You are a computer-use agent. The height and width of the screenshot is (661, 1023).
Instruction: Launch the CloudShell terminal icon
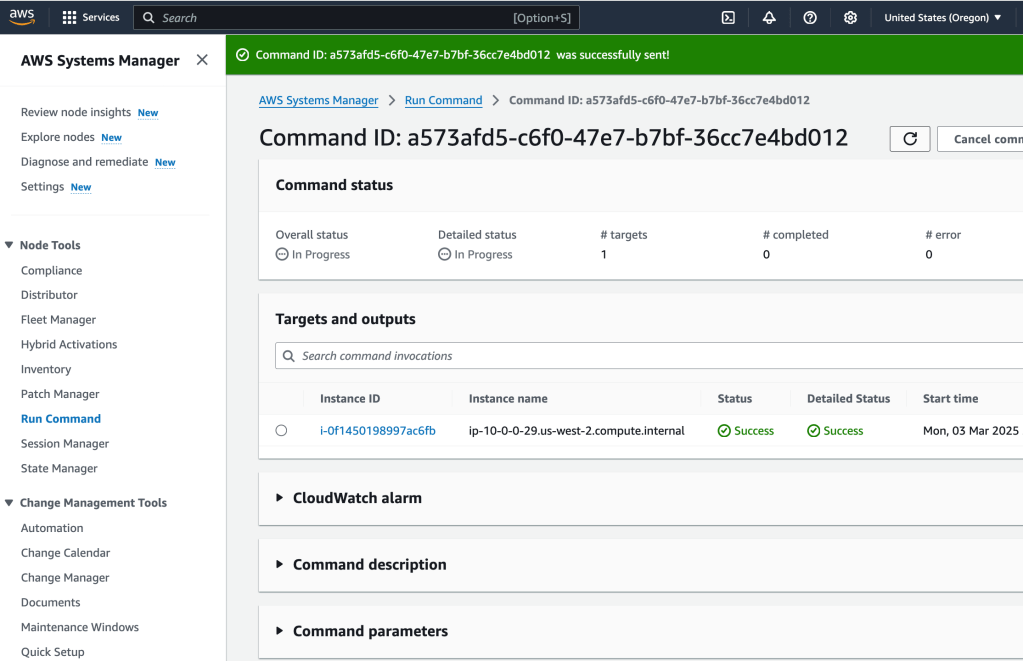[x=729, y=17]
